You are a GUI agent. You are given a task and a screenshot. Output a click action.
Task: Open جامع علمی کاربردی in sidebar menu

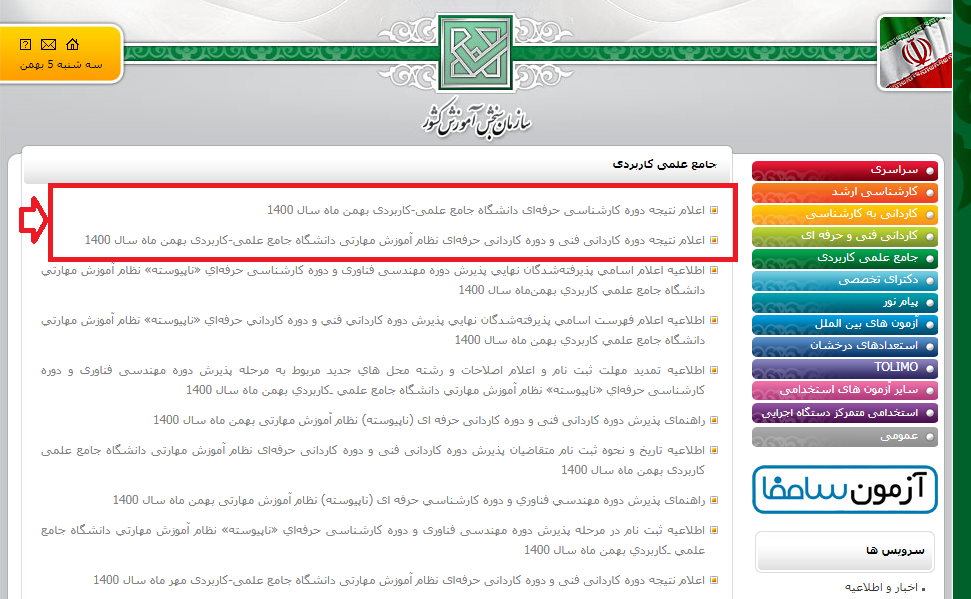point(845,258)
